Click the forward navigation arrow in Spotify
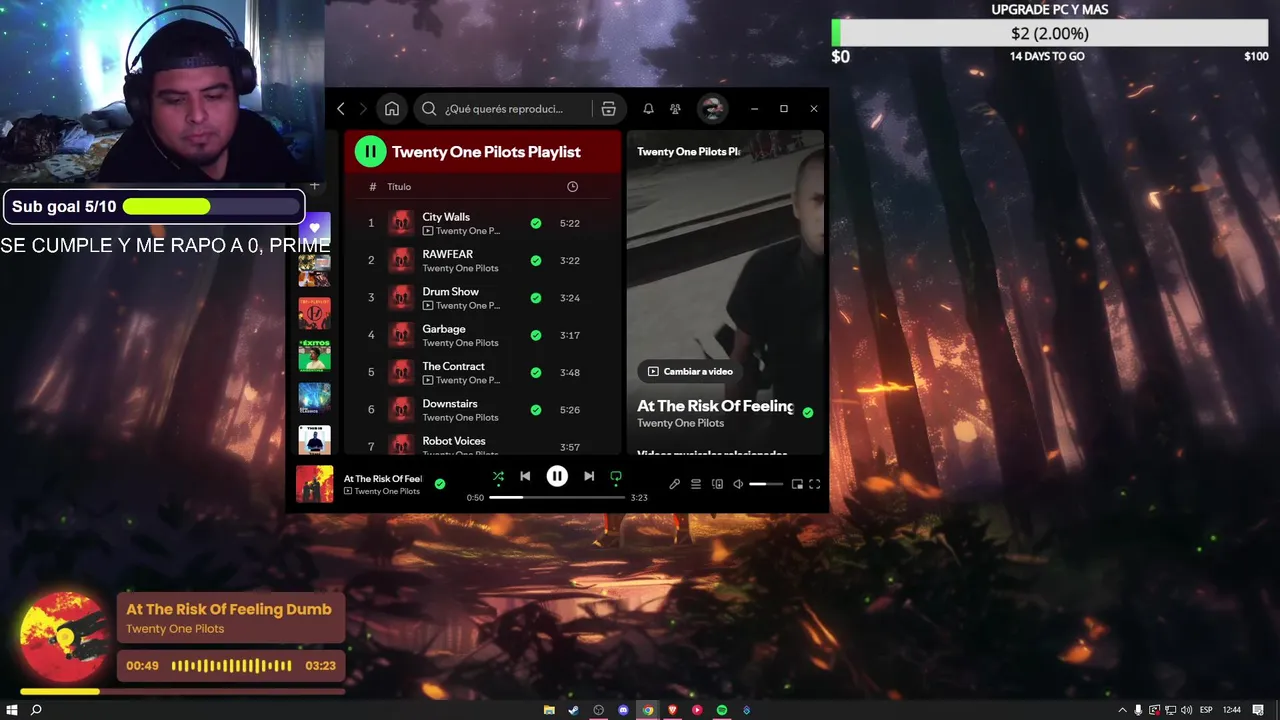This screenshot has width=1280, height=720. [363, 109]
